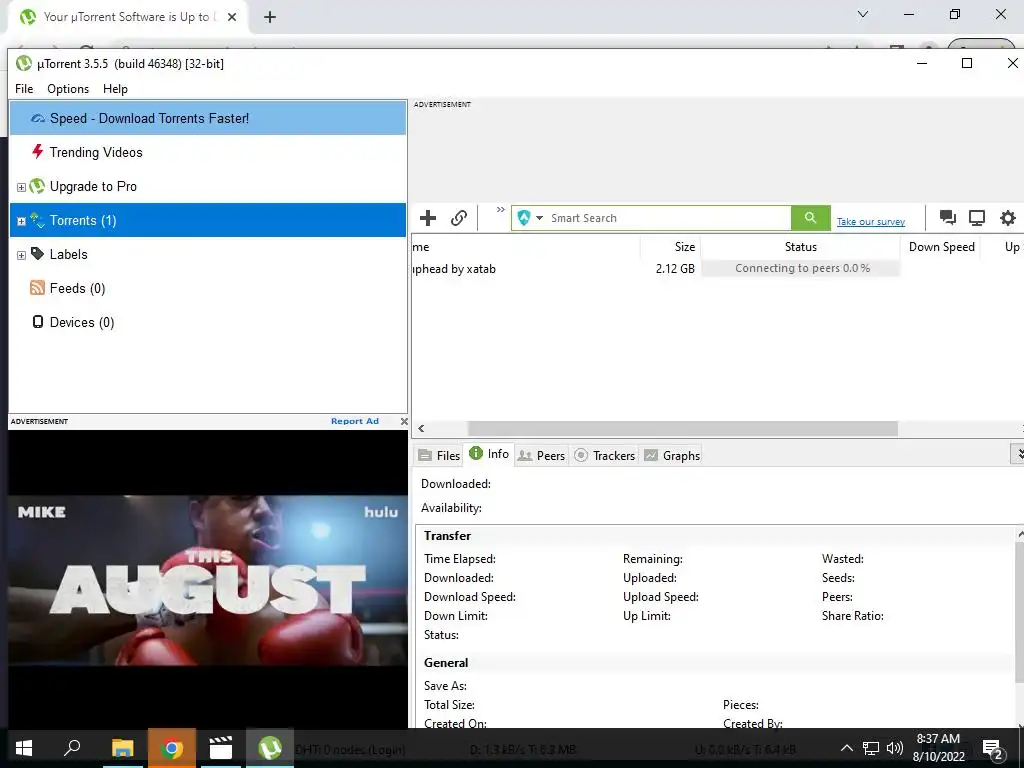Click into the Smart Search input field
This screenshot has width=1024, height=768.
668,218
